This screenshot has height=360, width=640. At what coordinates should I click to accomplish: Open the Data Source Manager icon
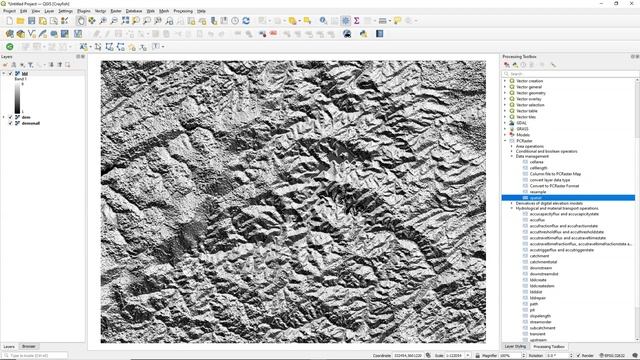9,34
